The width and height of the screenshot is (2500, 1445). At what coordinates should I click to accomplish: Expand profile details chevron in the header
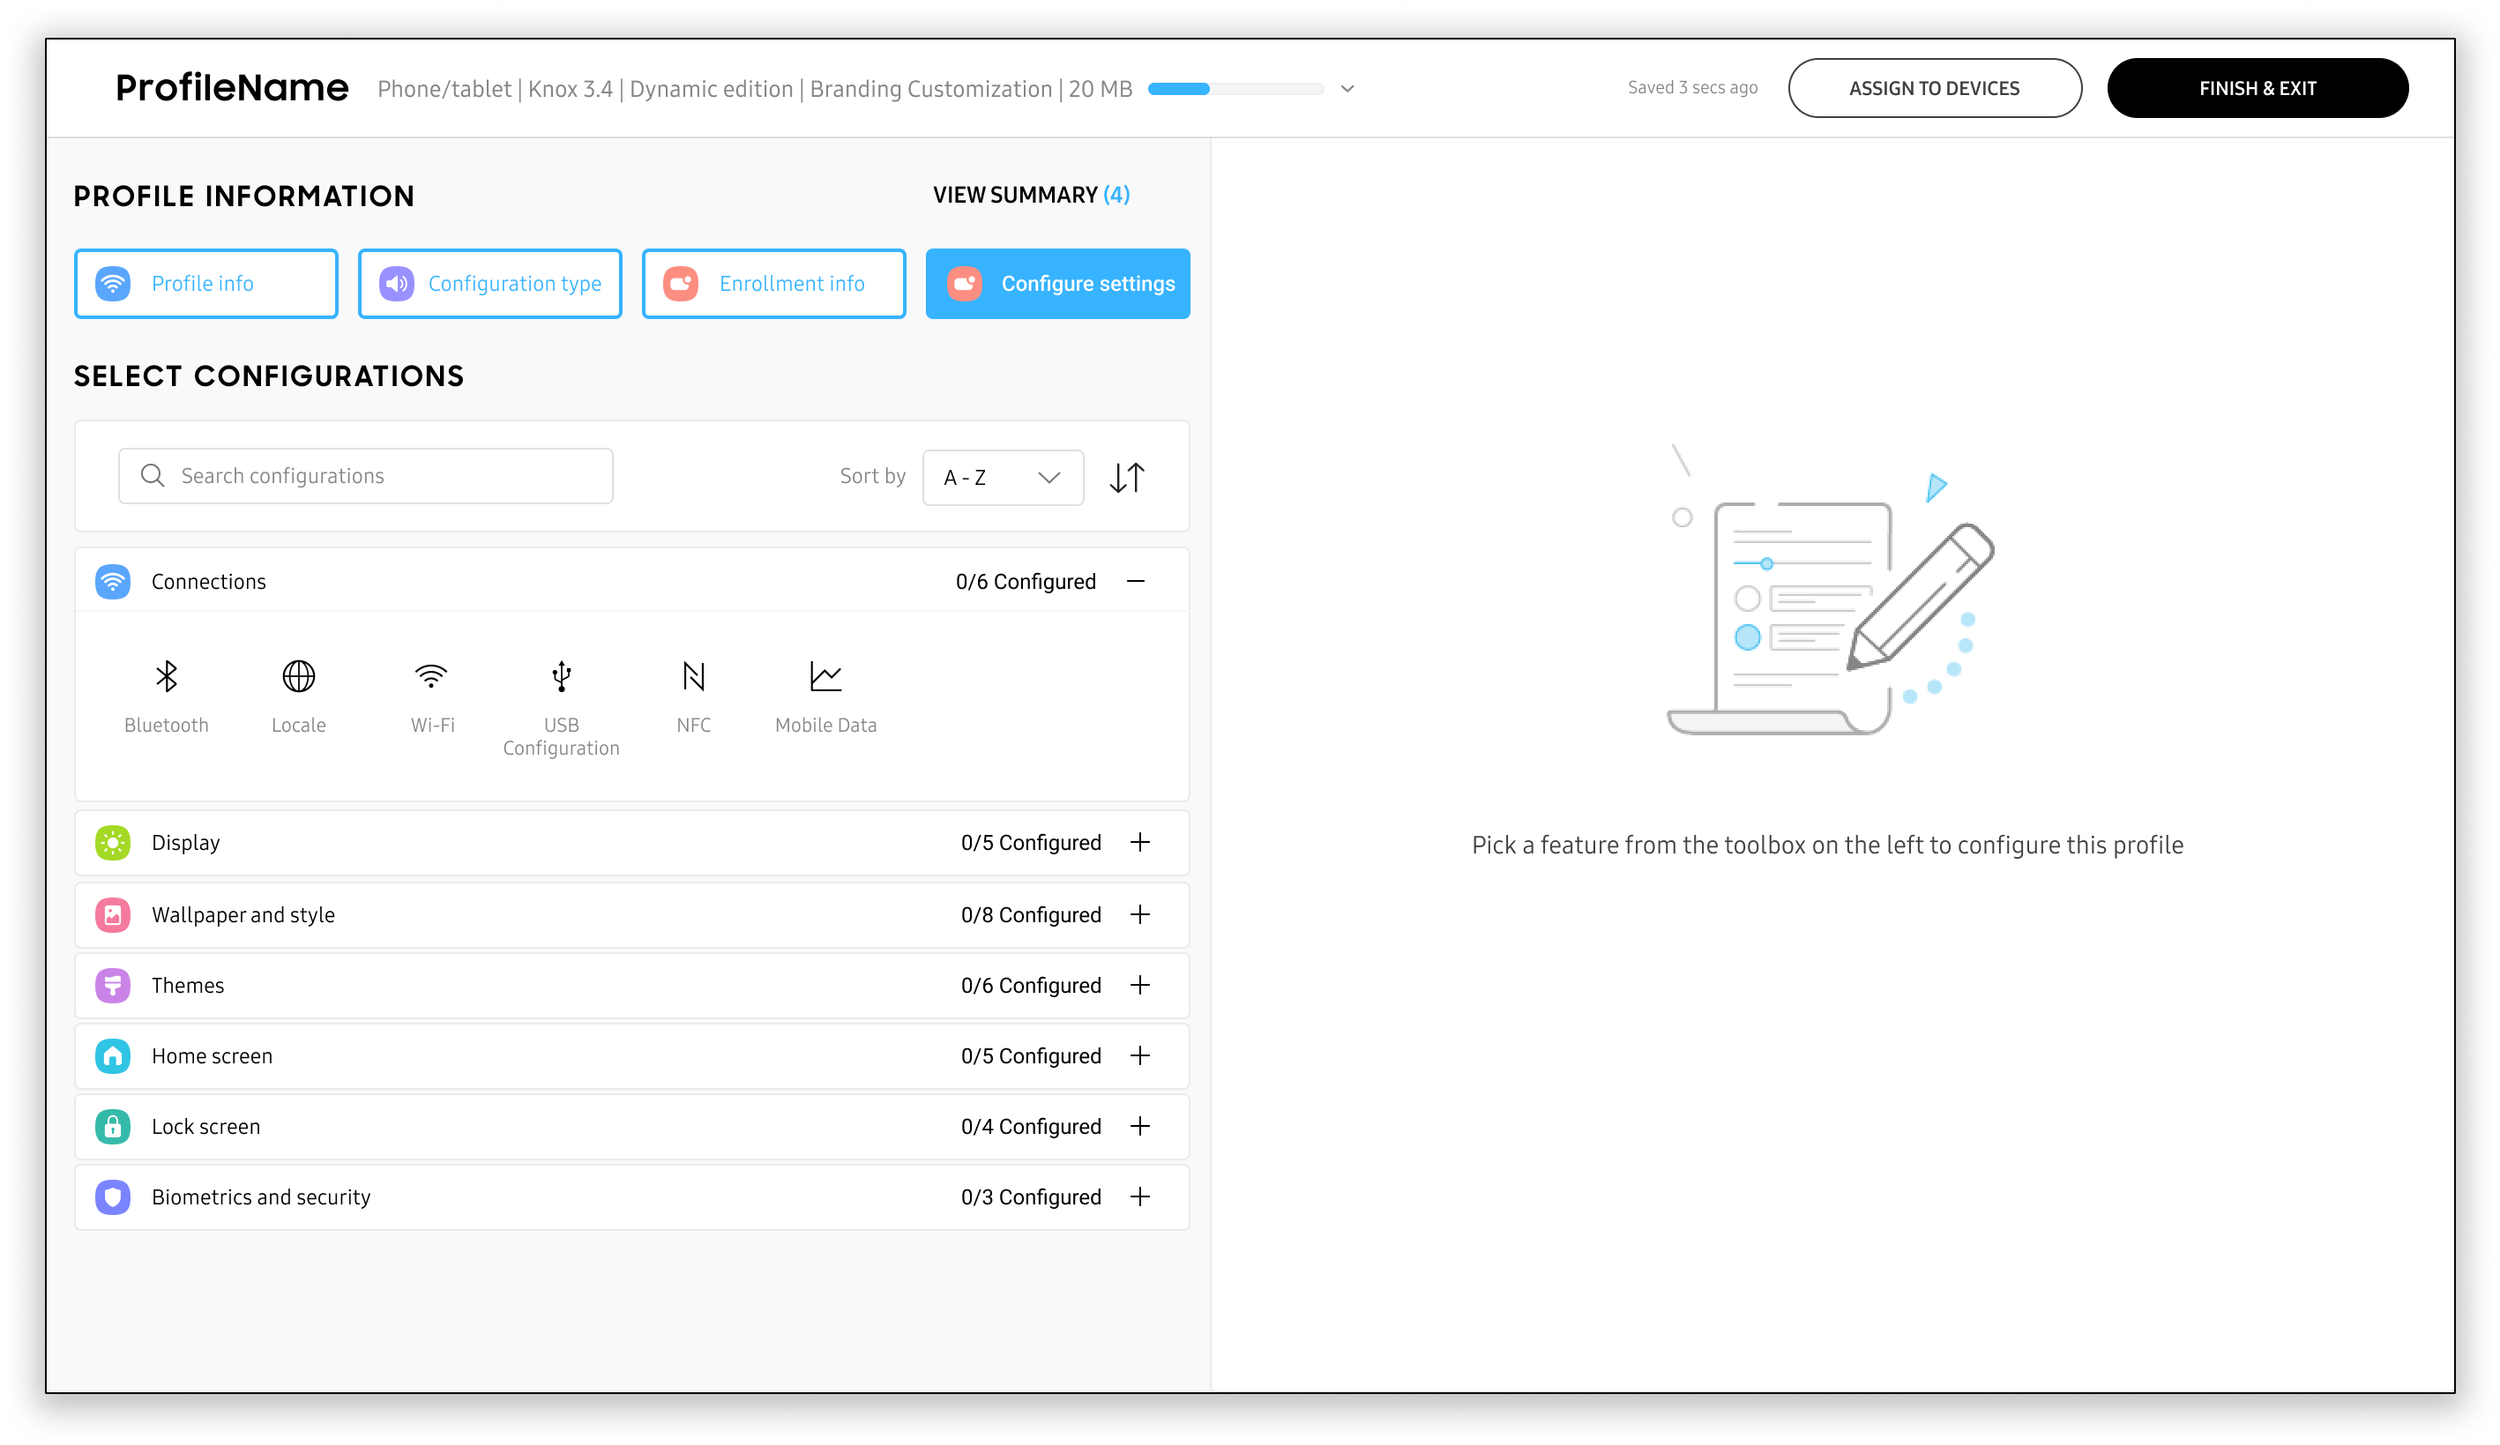1347,89
